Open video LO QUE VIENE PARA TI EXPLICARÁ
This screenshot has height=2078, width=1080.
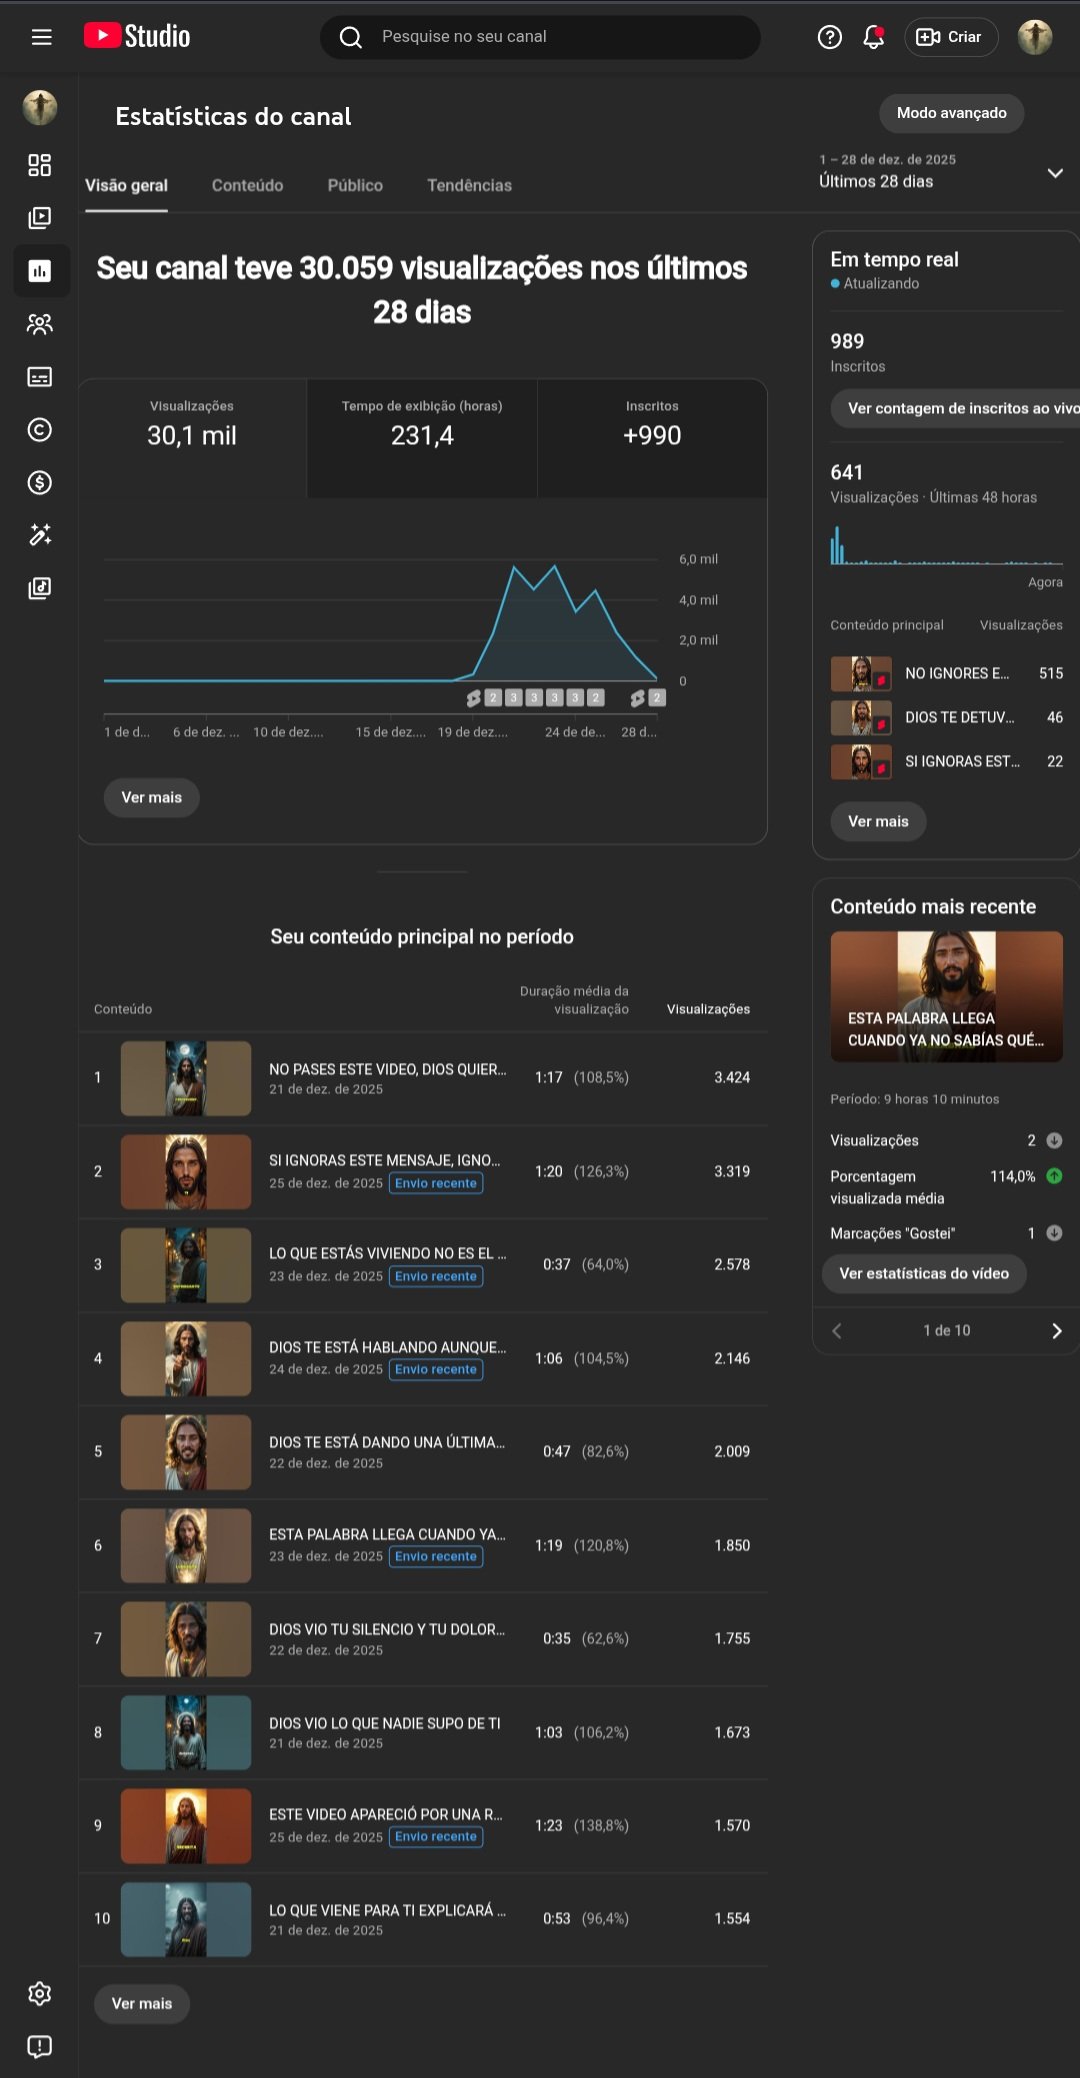point(387,1911)
